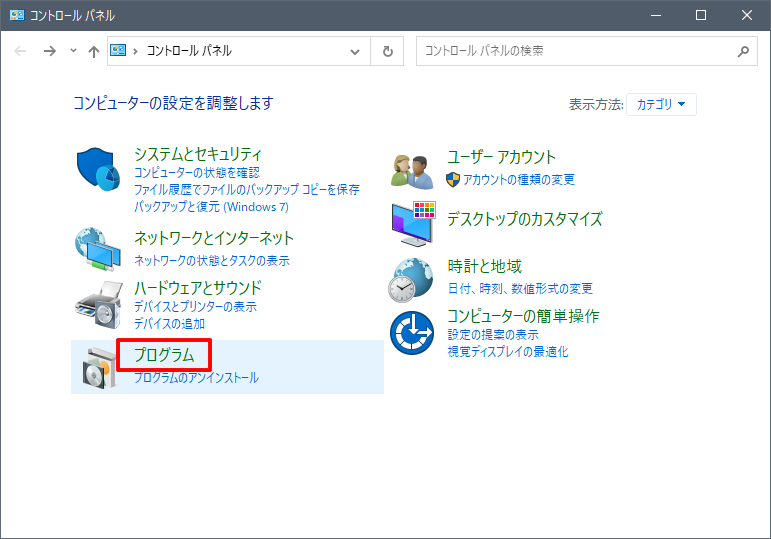Image resolution: width=771 pixels, height=539 pixels.
Task: Minimize the Control Panel window
Action: click(655, 15)
